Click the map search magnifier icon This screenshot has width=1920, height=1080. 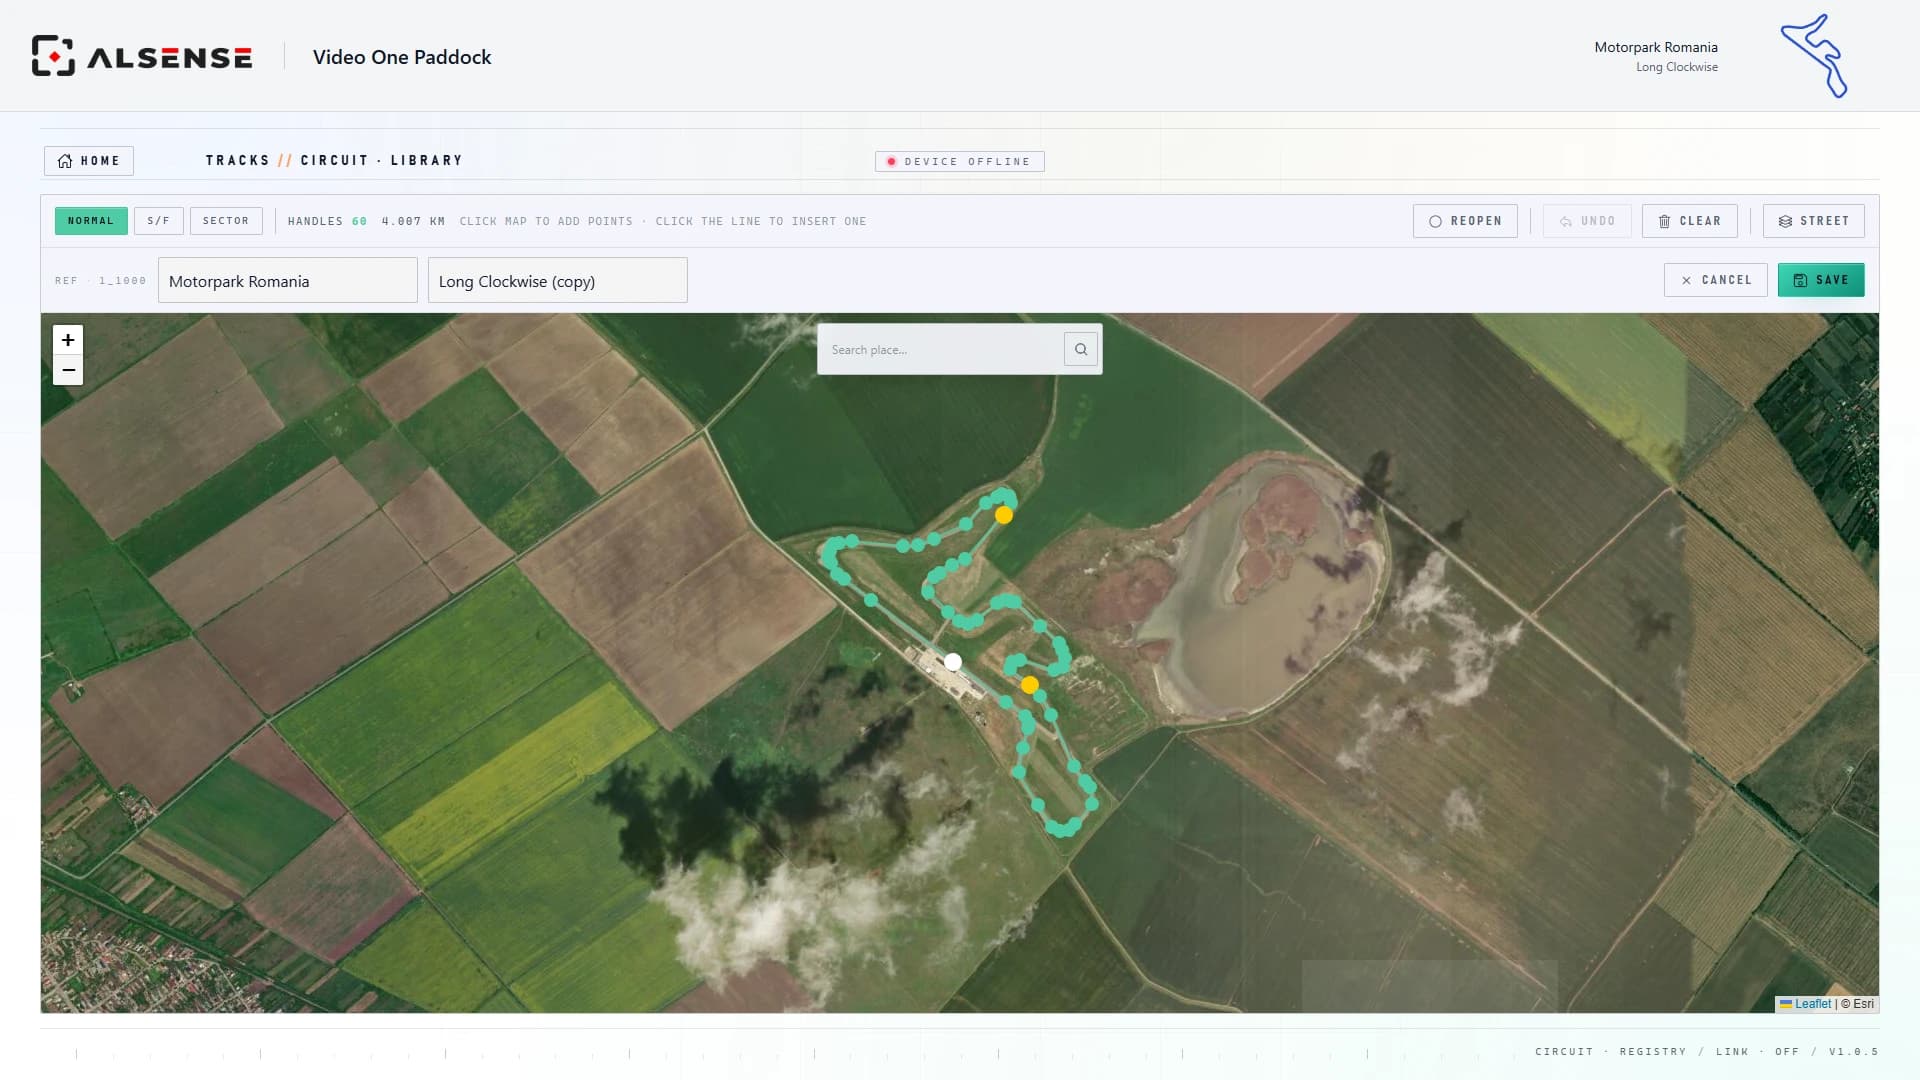tap(1081, 349)
